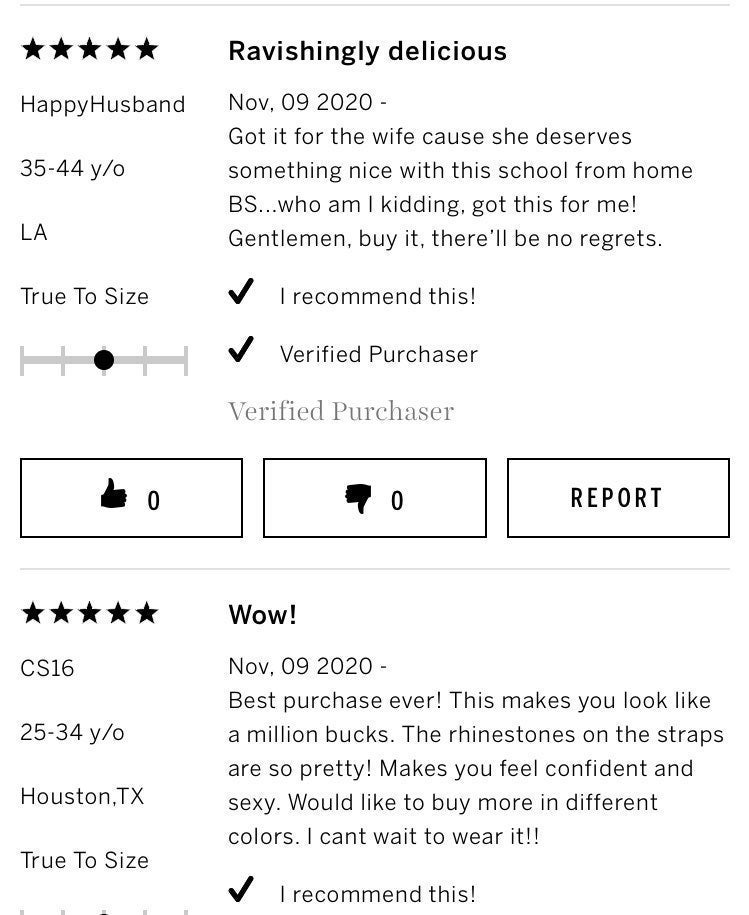Screen dimensions: 749x915
Task: Click the 35-44 y/o age label
Action: click(73, 168)
